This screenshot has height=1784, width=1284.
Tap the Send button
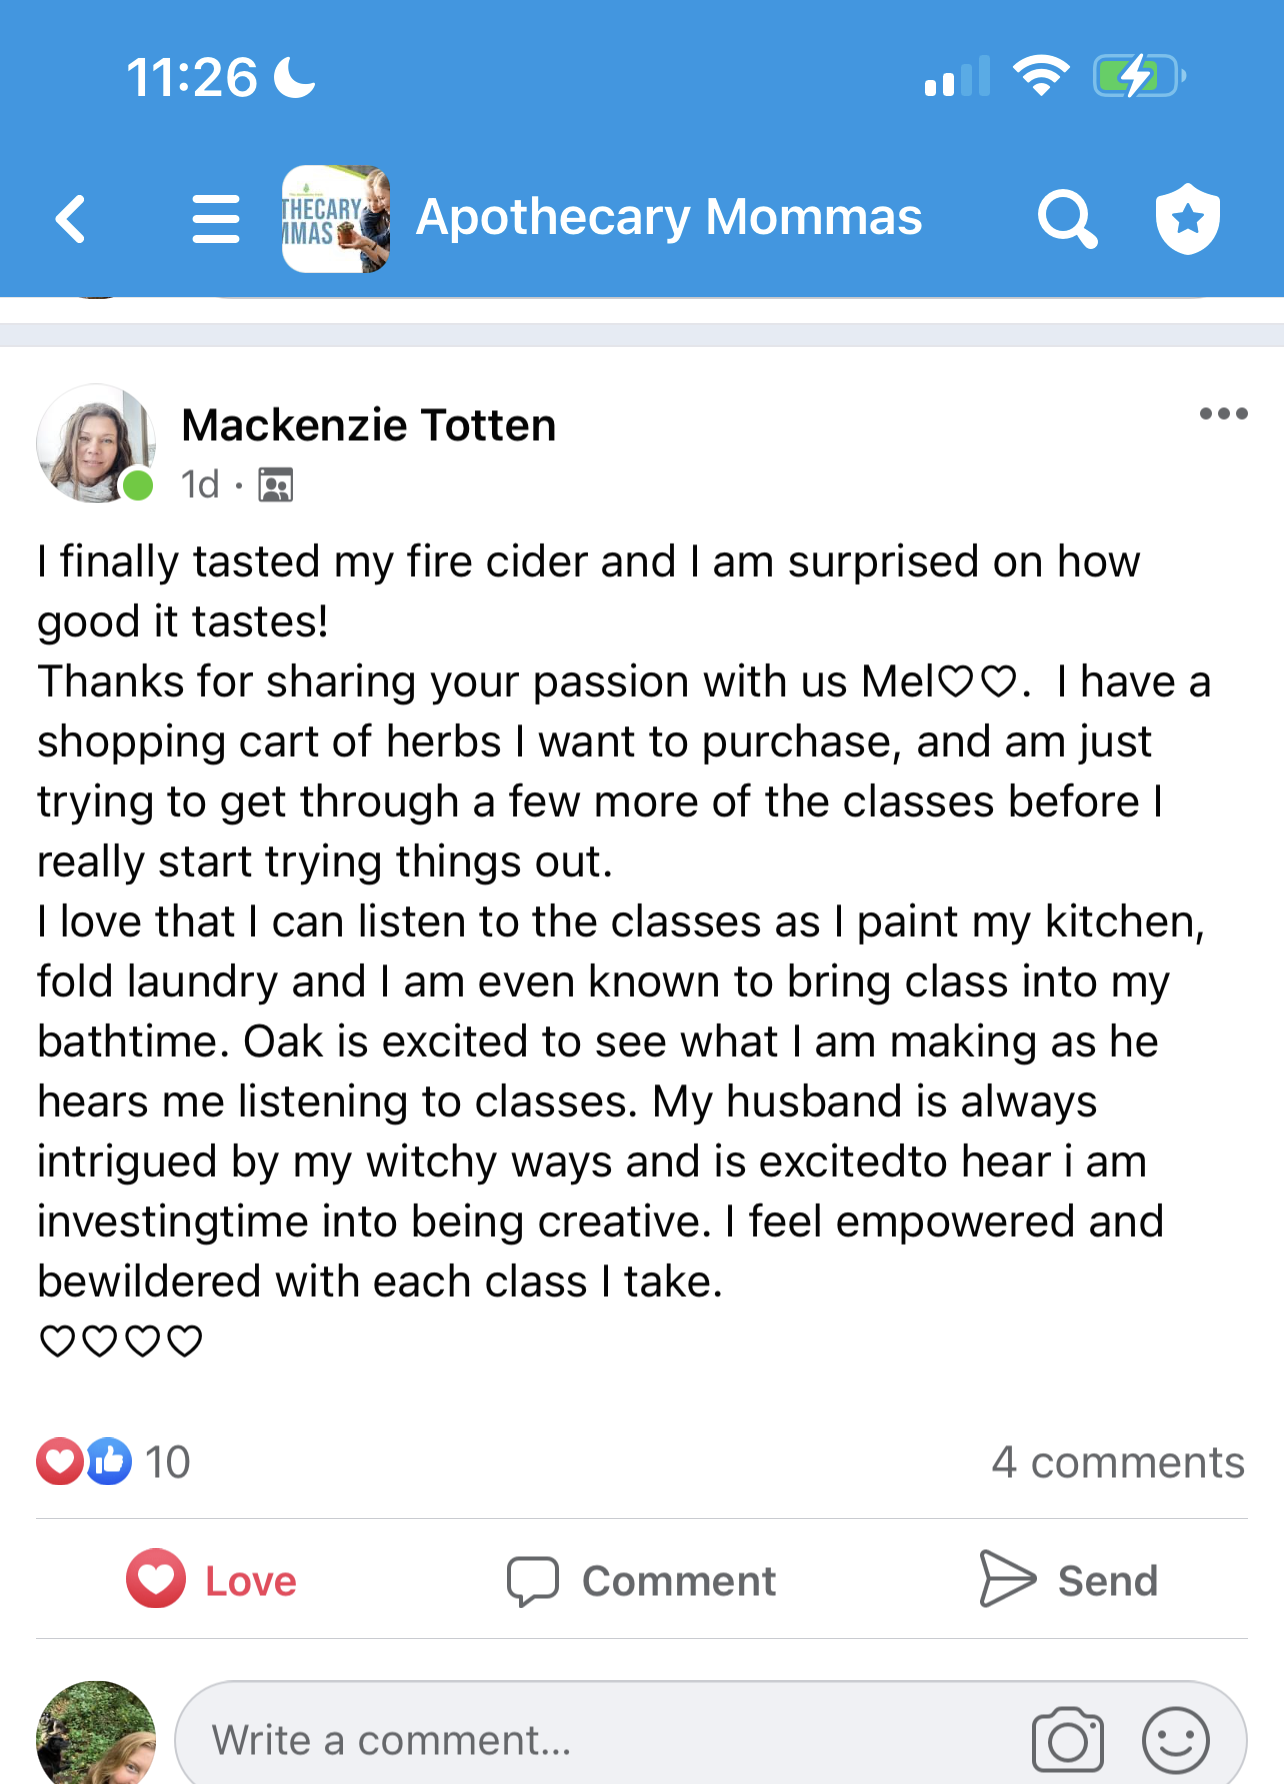[1068, 1580]
